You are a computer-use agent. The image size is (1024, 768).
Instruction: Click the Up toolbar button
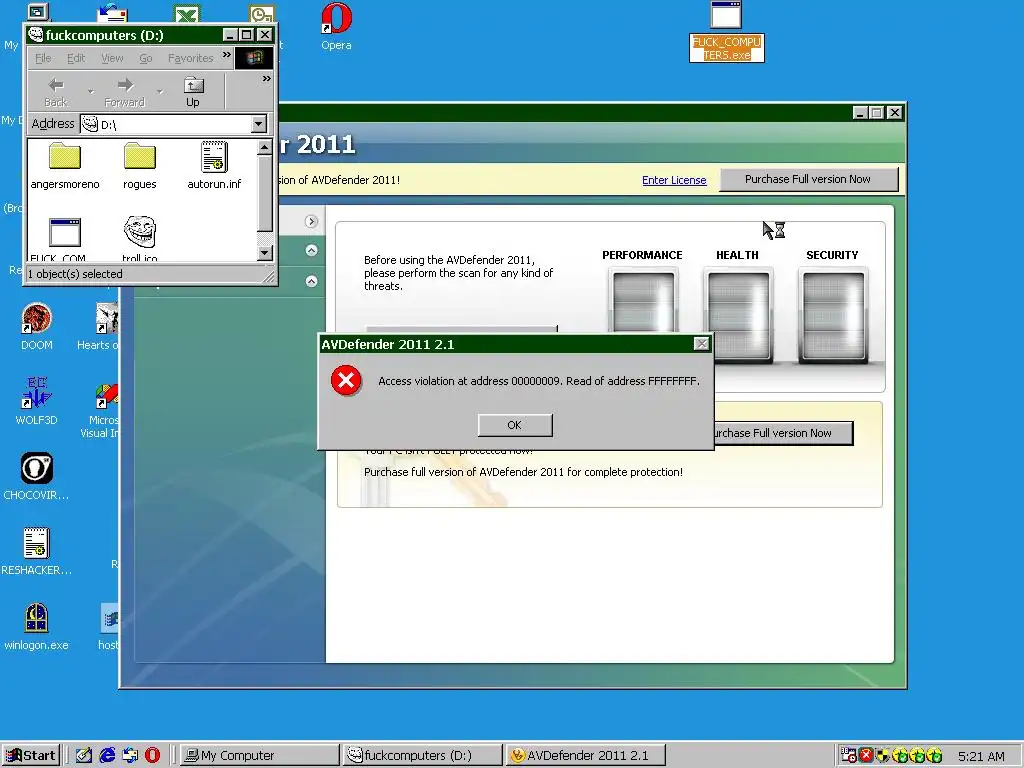(193, 92)
